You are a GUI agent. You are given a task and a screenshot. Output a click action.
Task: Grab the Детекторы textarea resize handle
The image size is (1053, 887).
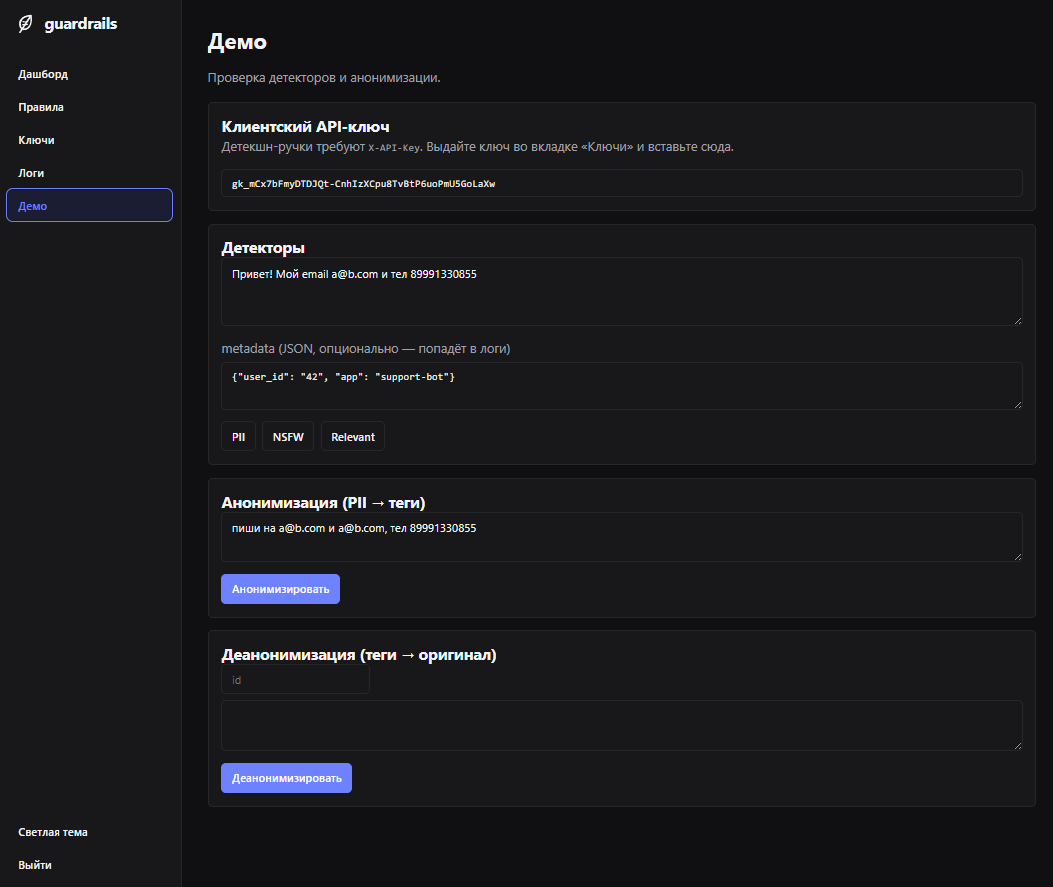coord(1017,321)
